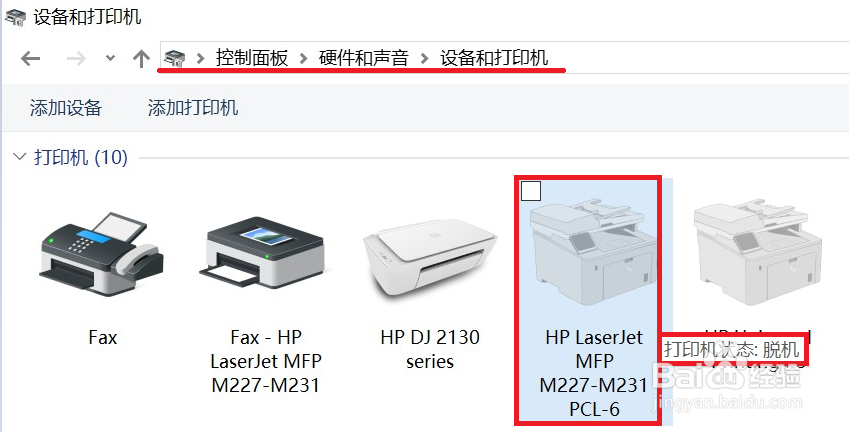
Task: Click the 设备和打印机 breadcrumb
Action: tap(494, 57)
